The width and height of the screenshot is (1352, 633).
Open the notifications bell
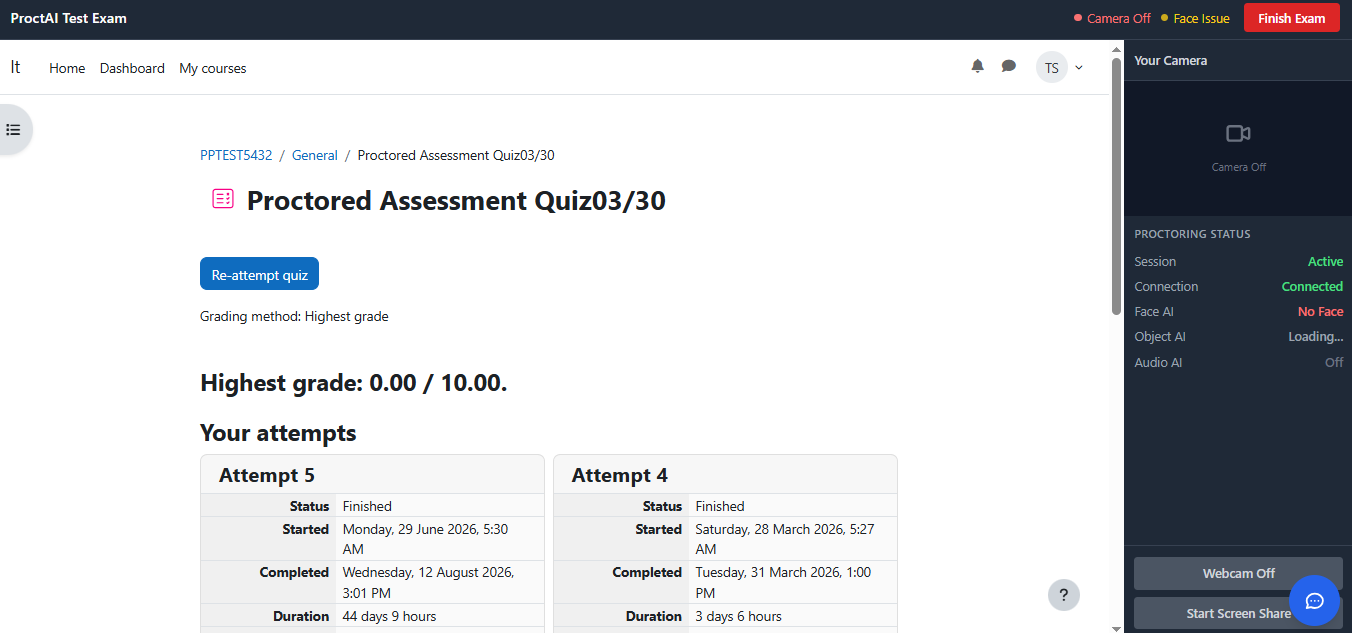[x=978, y=66]
